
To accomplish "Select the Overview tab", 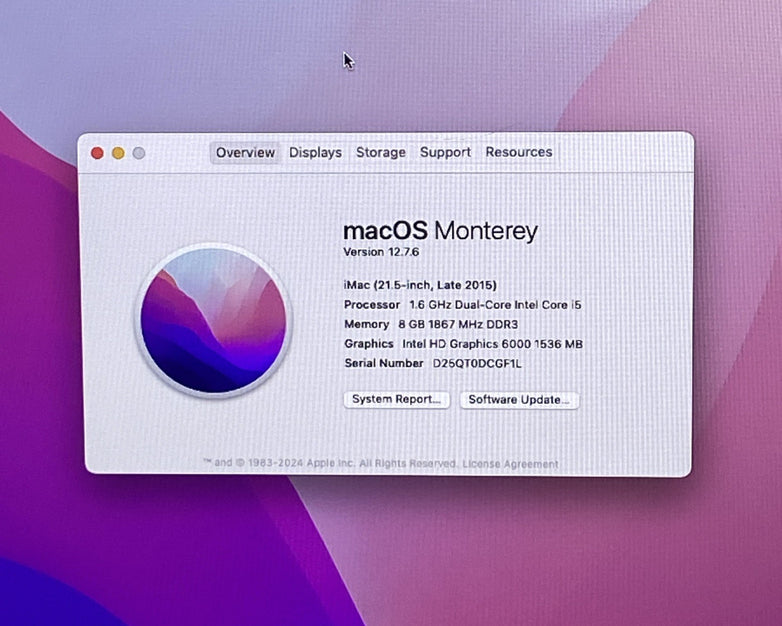I will click(x=245, y=153).
